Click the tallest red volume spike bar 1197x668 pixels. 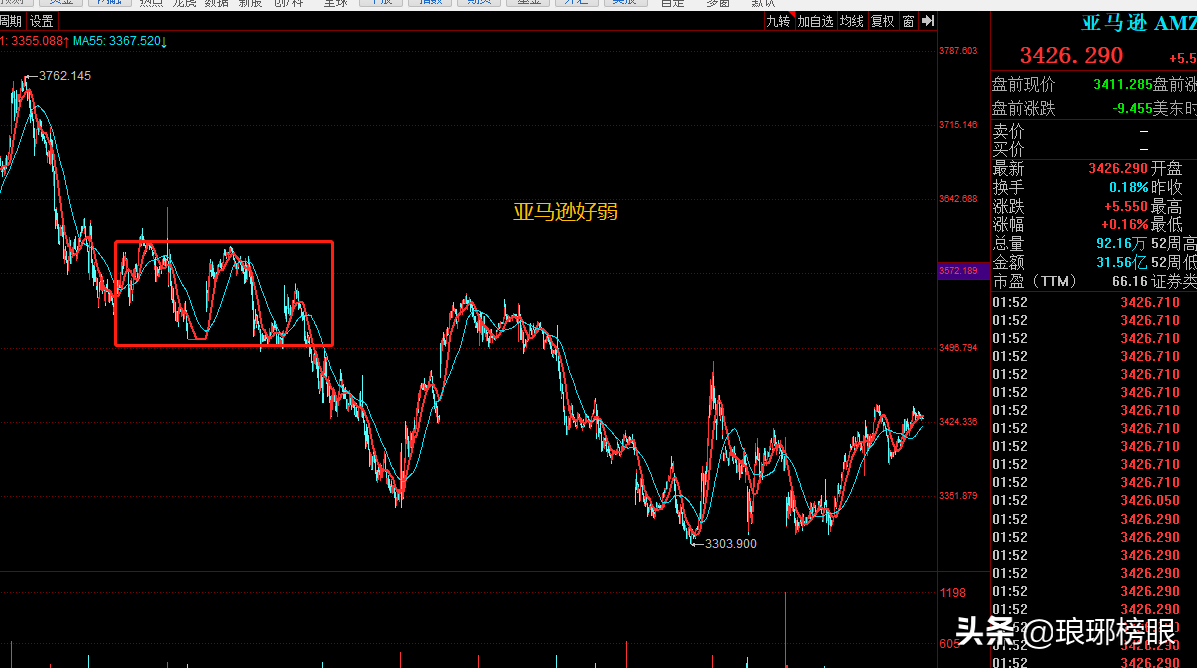(786, 629)
